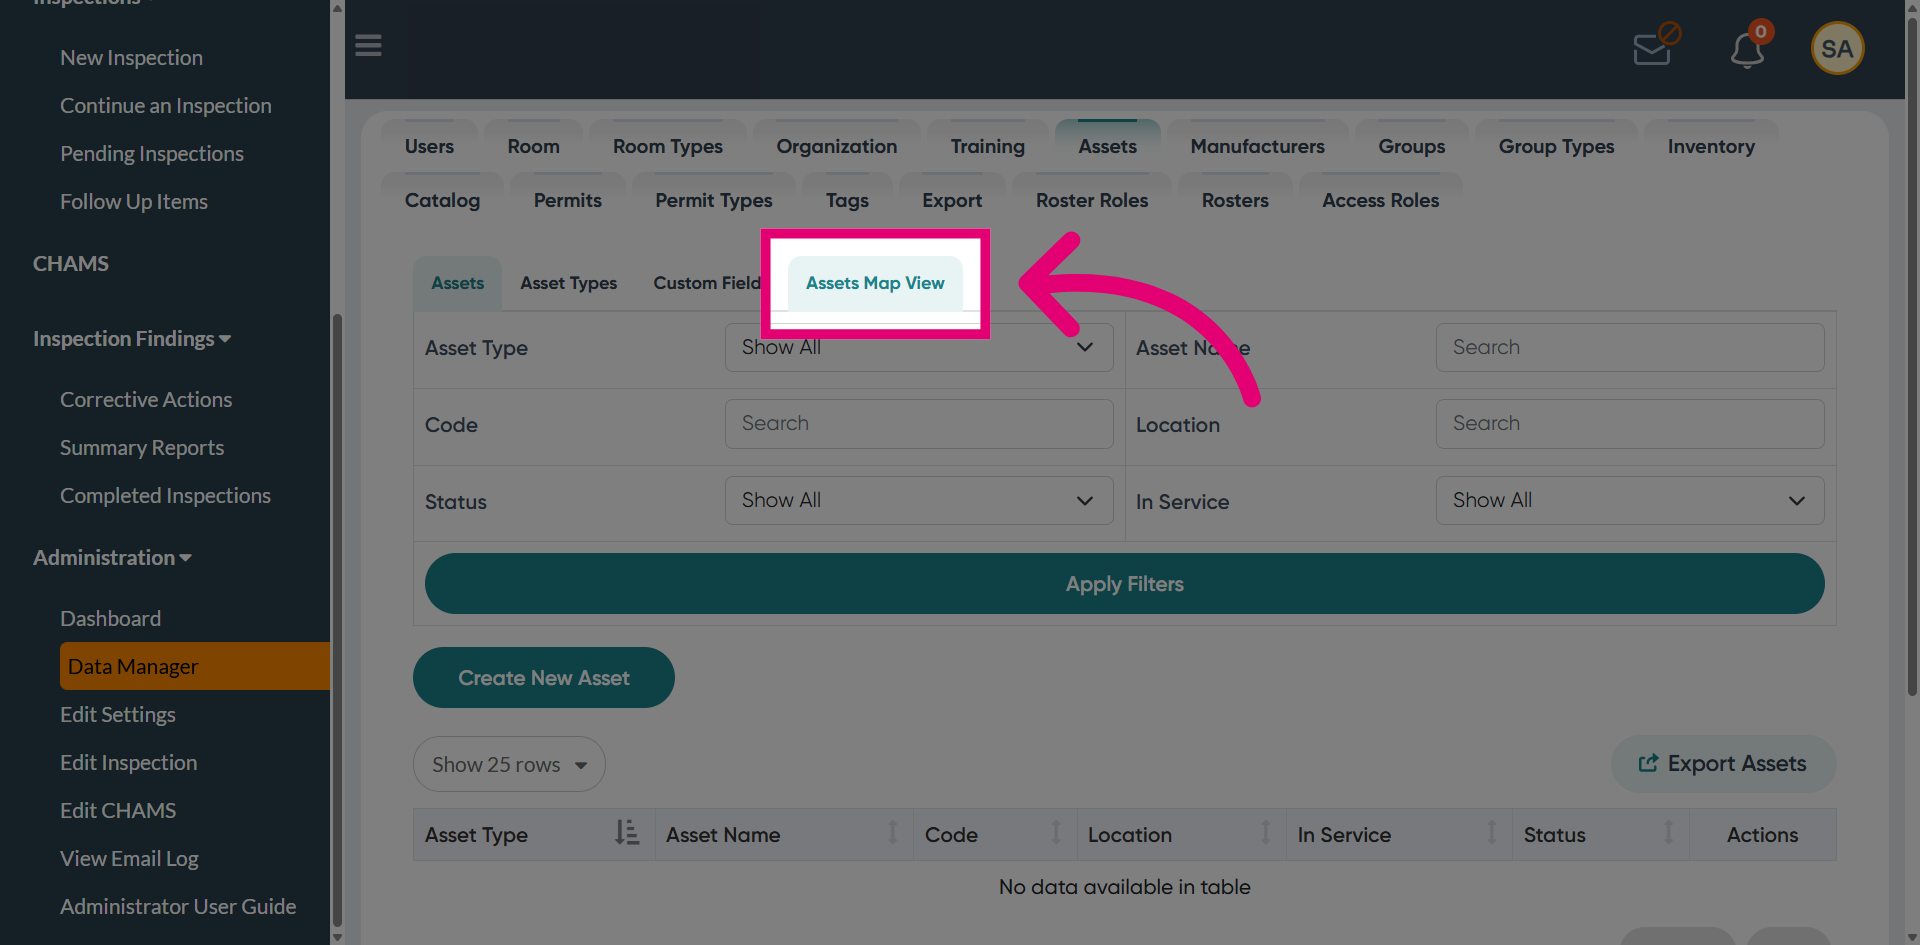Switch to the Manufacturers tab
This screenshot has width=1920, height=945.
[x=1257, y=146]
